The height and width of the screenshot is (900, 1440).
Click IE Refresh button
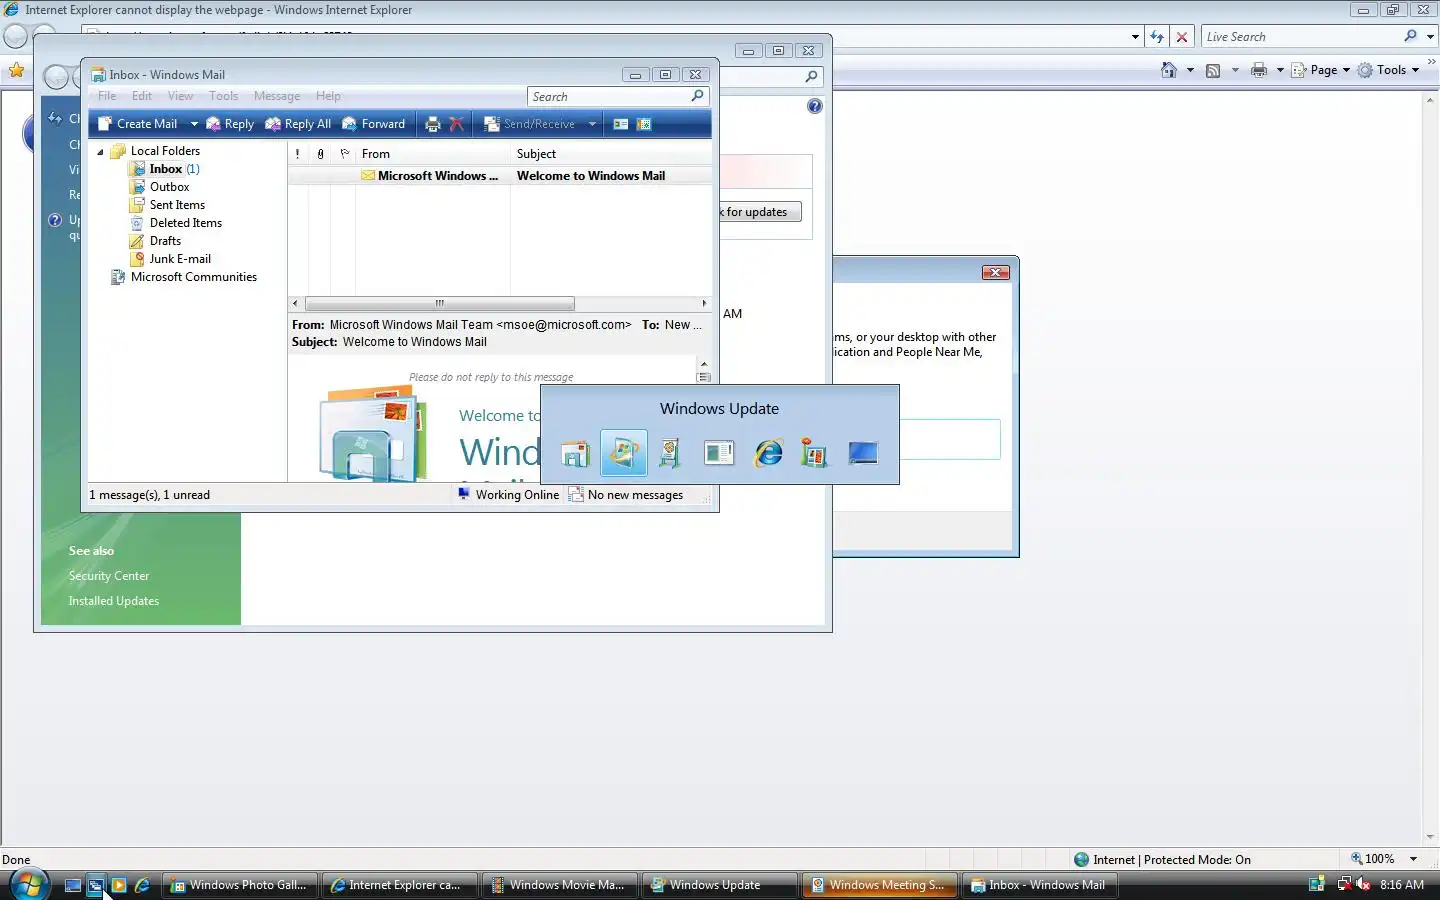1157,37
